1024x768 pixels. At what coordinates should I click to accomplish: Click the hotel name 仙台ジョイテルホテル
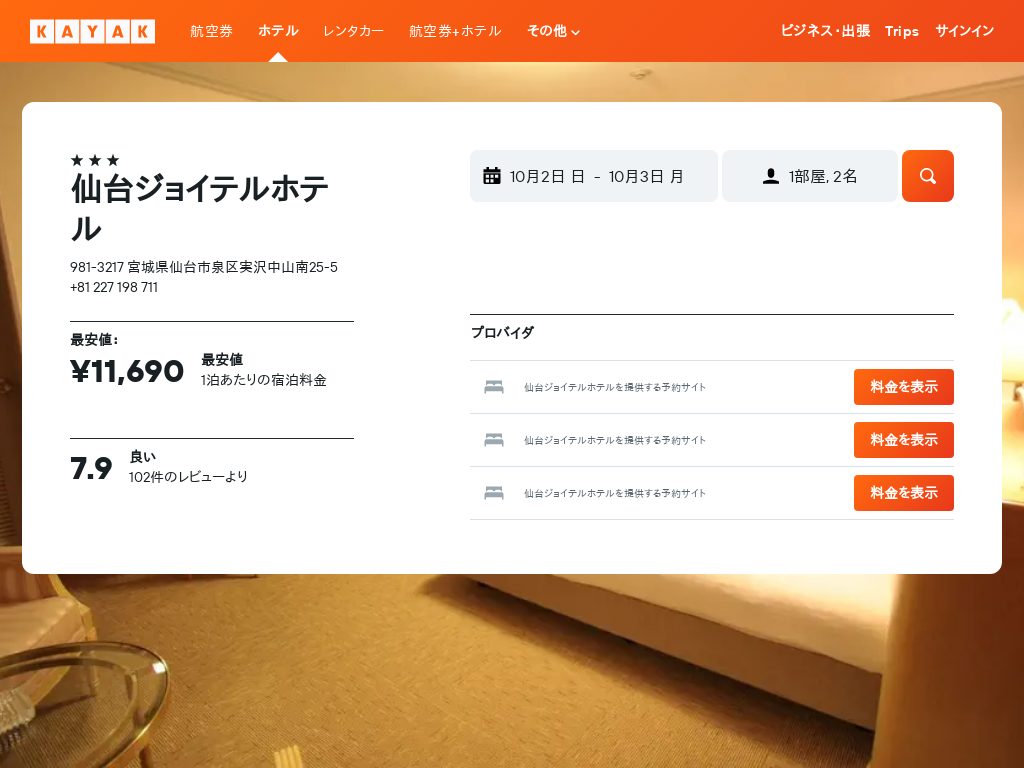[x=200, y=208]
